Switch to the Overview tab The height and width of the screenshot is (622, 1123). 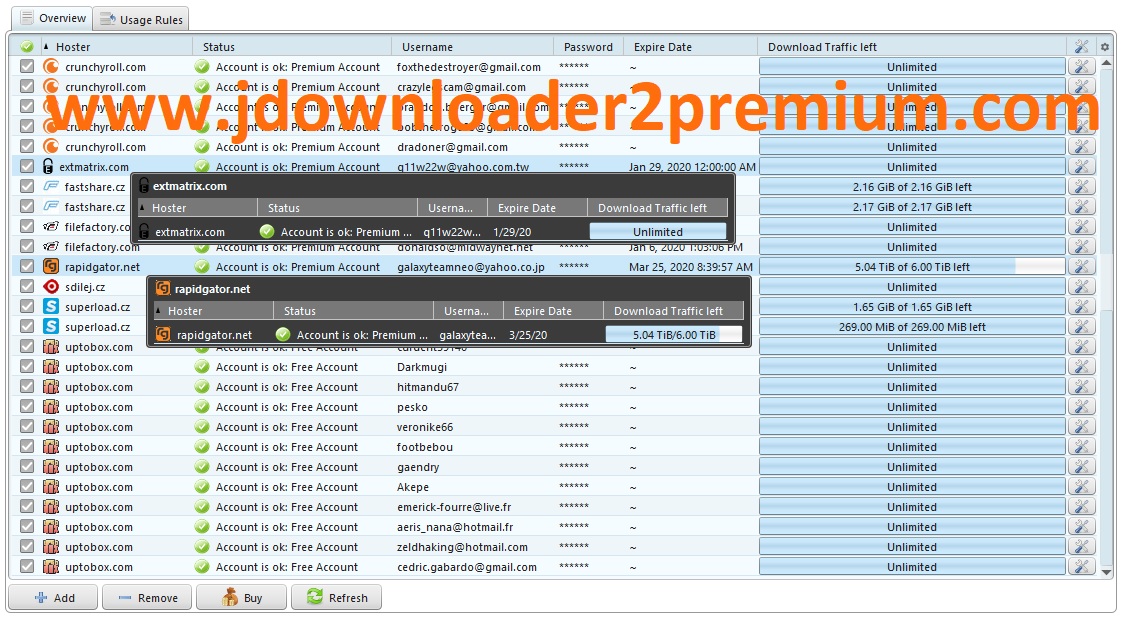pos(53,18)
